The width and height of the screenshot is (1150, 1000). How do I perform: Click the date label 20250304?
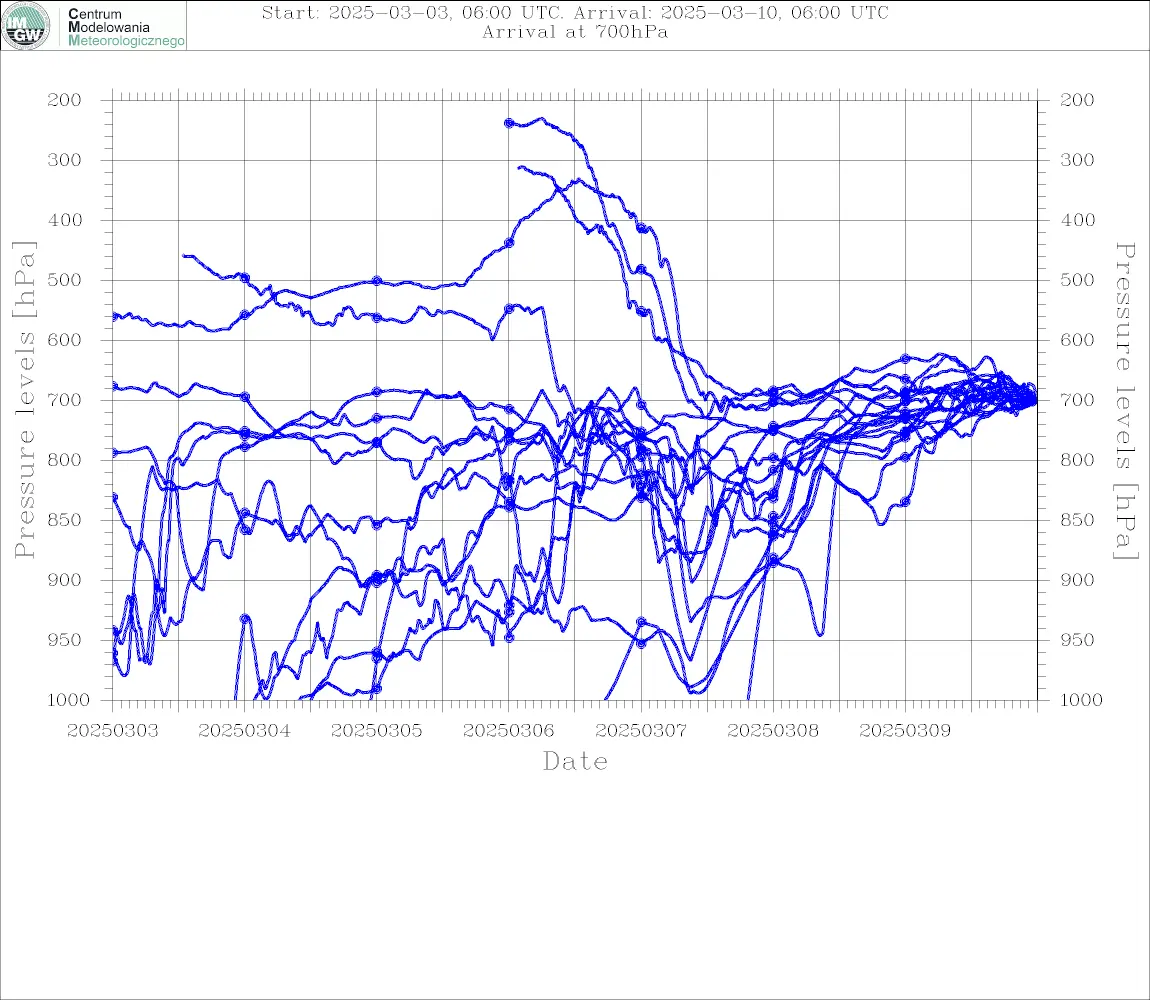pyautogui.click(x=244, y=731)
